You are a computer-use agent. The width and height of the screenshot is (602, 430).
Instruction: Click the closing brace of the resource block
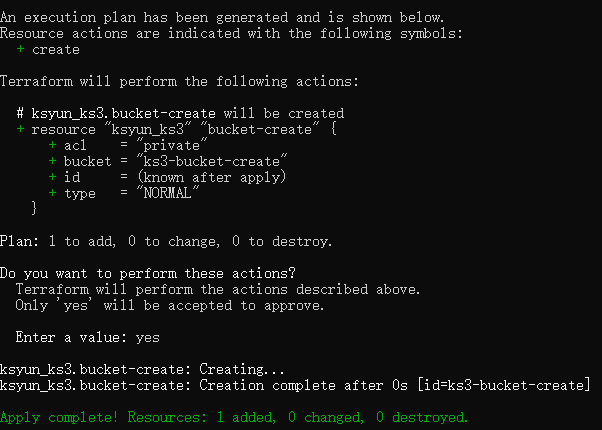(35, 209)
